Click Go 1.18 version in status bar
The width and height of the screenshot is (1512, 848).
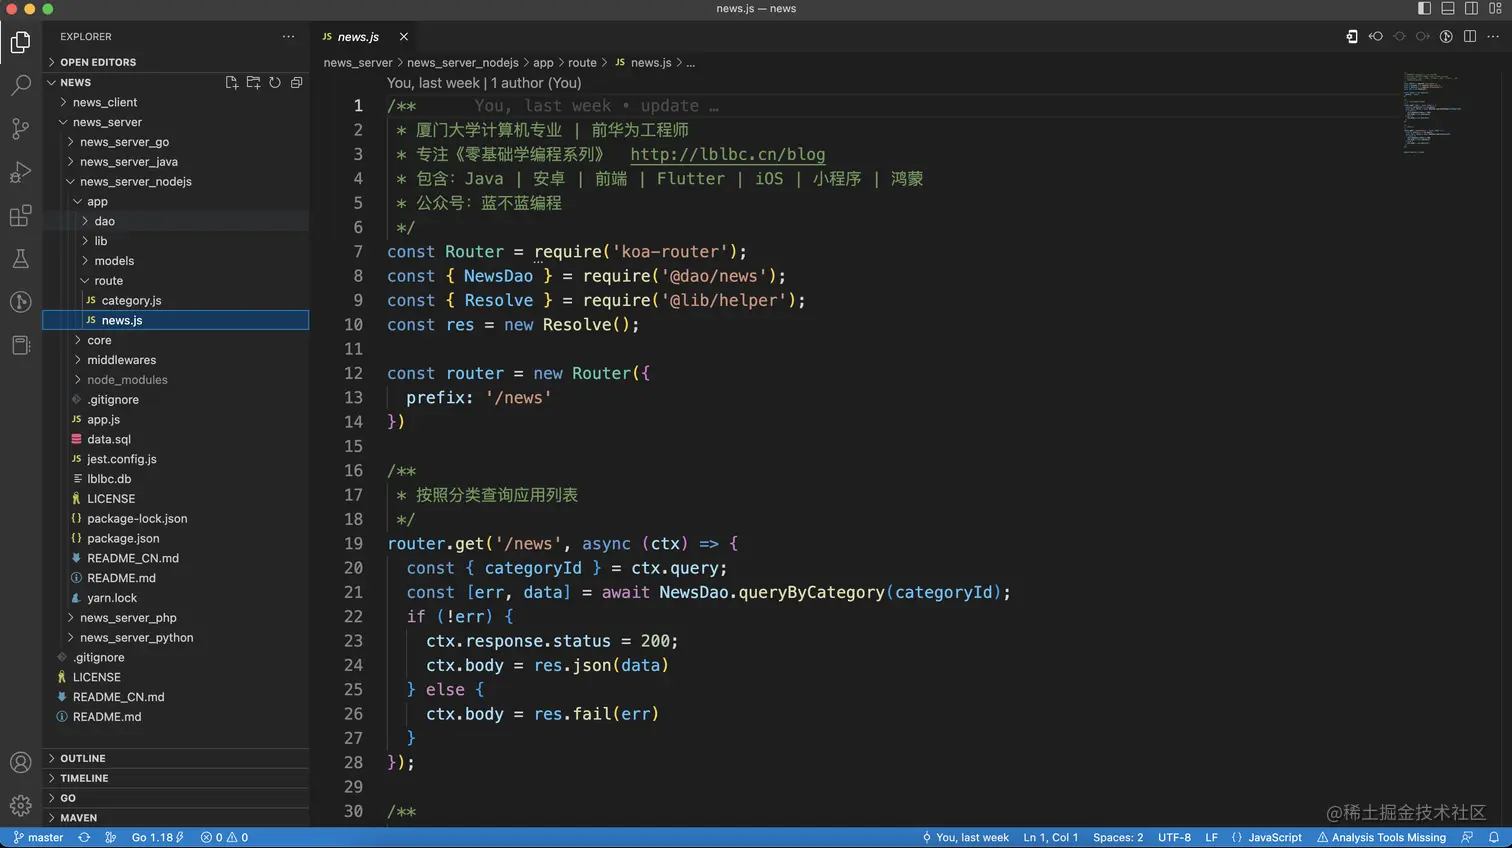158,838
